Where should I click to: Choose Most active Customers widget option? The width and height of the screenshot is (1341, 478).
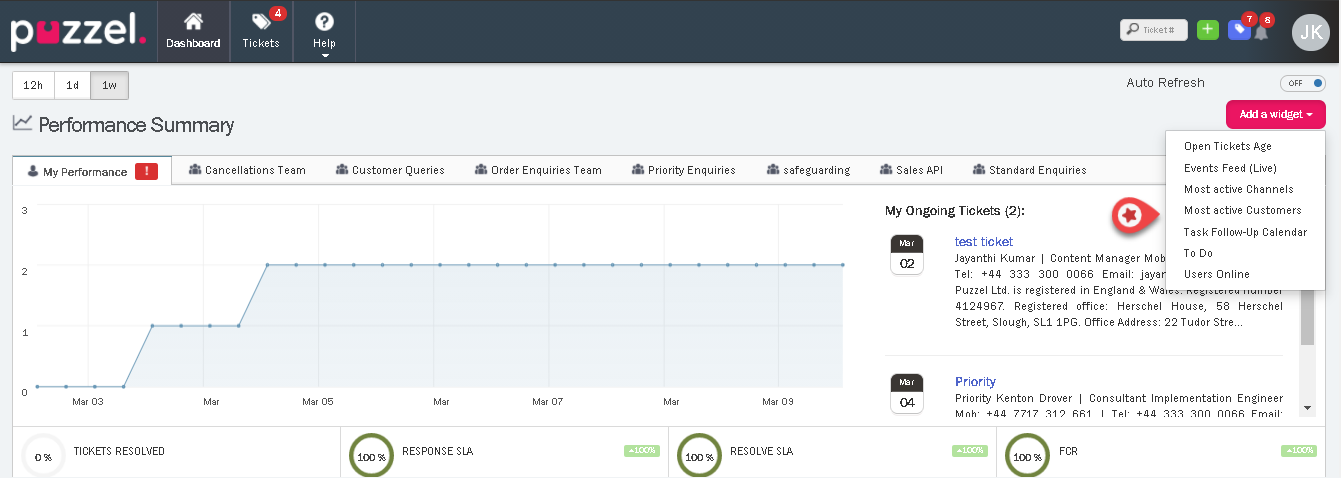click(x=1242, y=211)
